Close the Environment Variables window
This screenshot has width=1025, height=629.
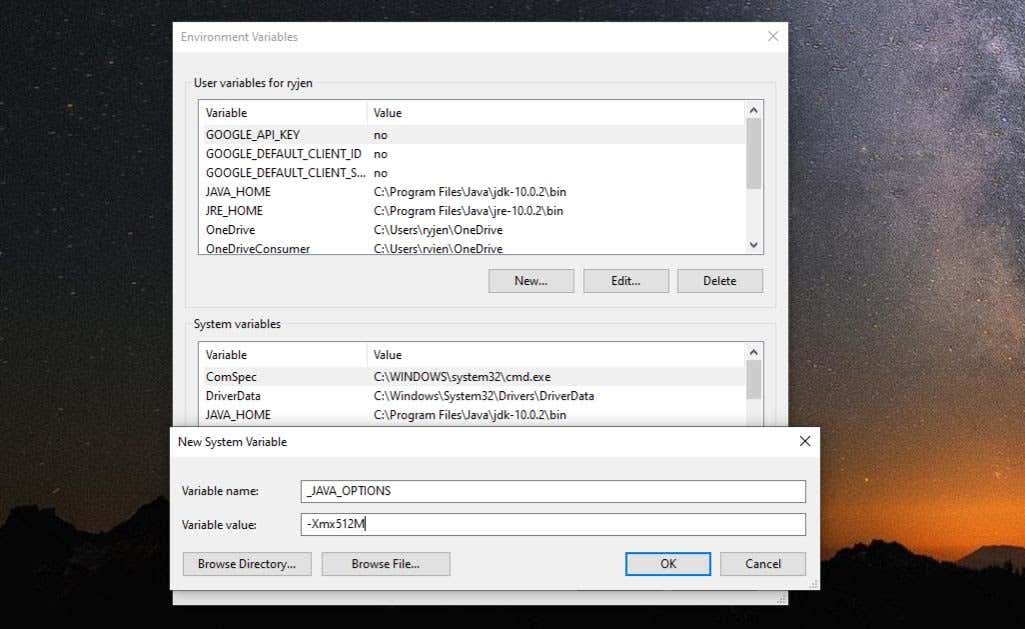[773, 37]
